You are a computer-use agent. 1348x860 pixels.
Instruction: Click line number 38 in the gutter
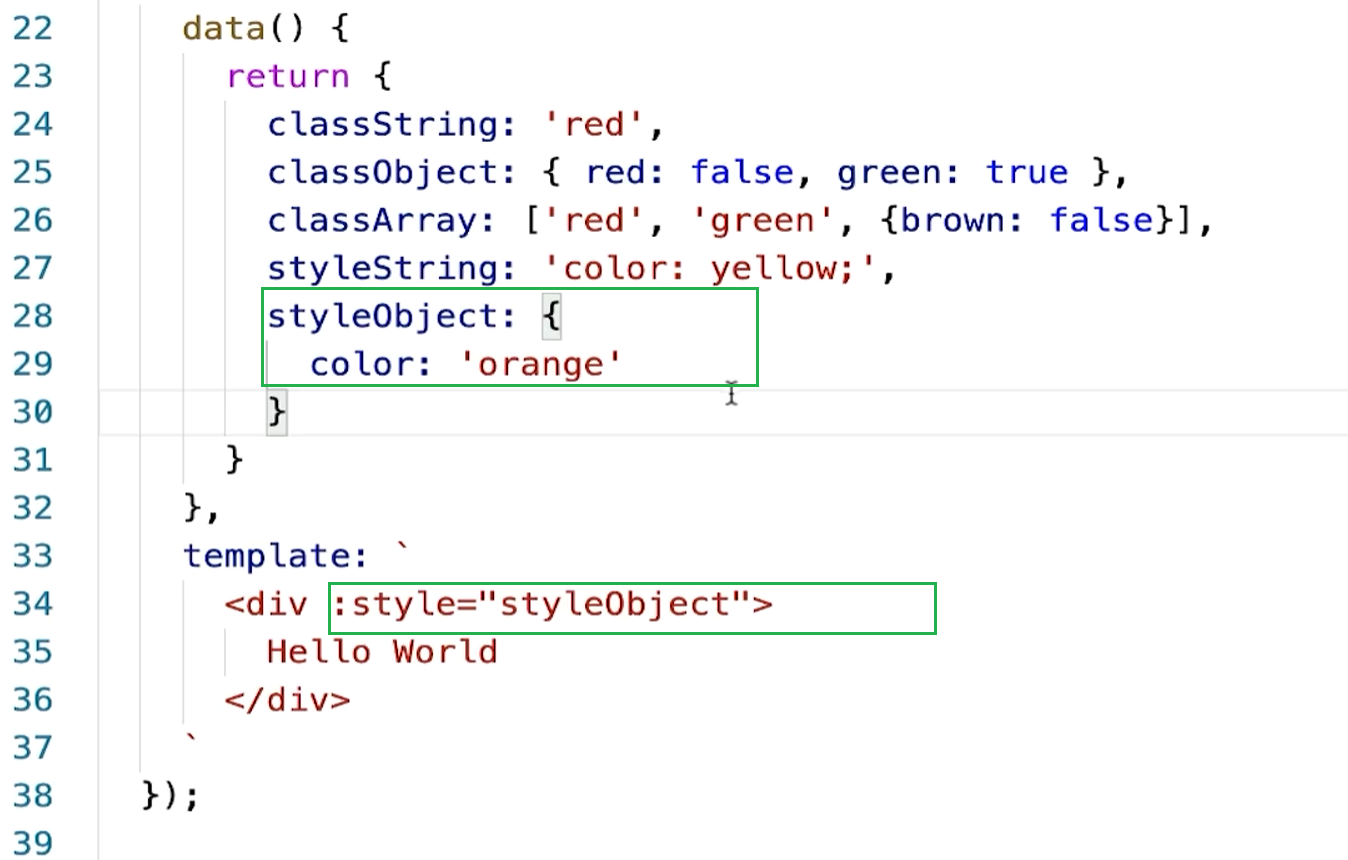coord(32,796)
